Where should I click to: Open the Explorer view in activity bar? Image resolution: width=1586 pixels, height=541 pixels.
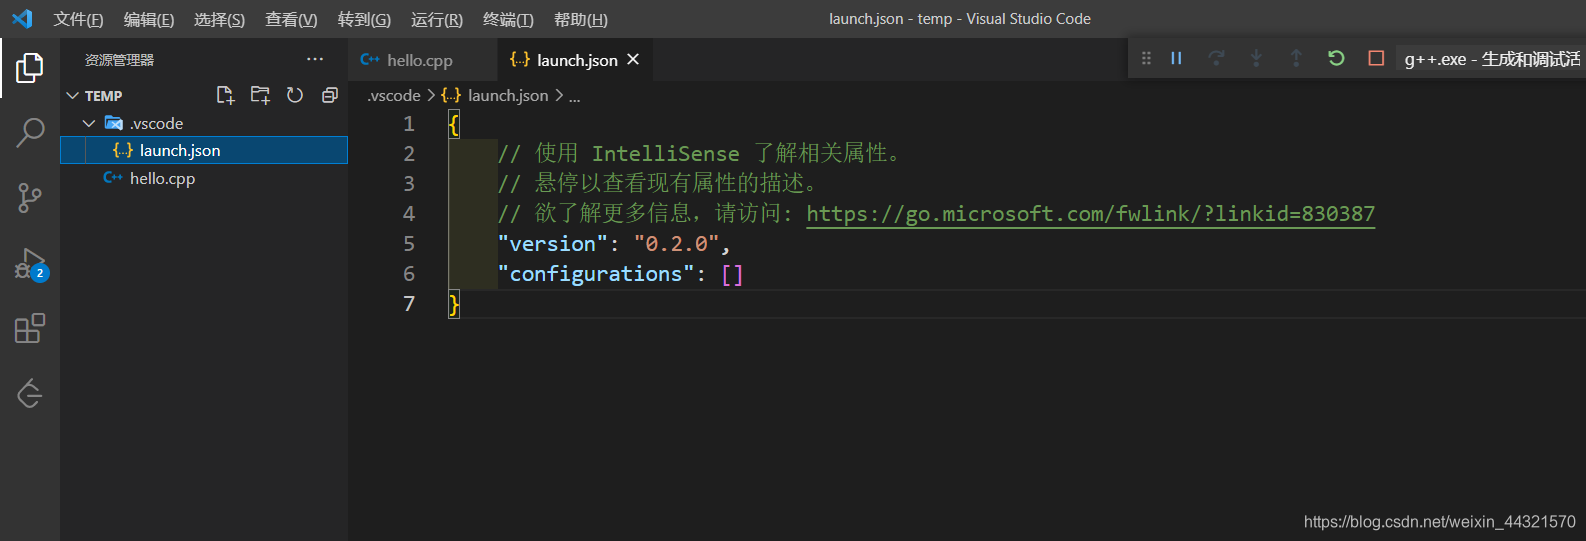(x=30, y=68)
